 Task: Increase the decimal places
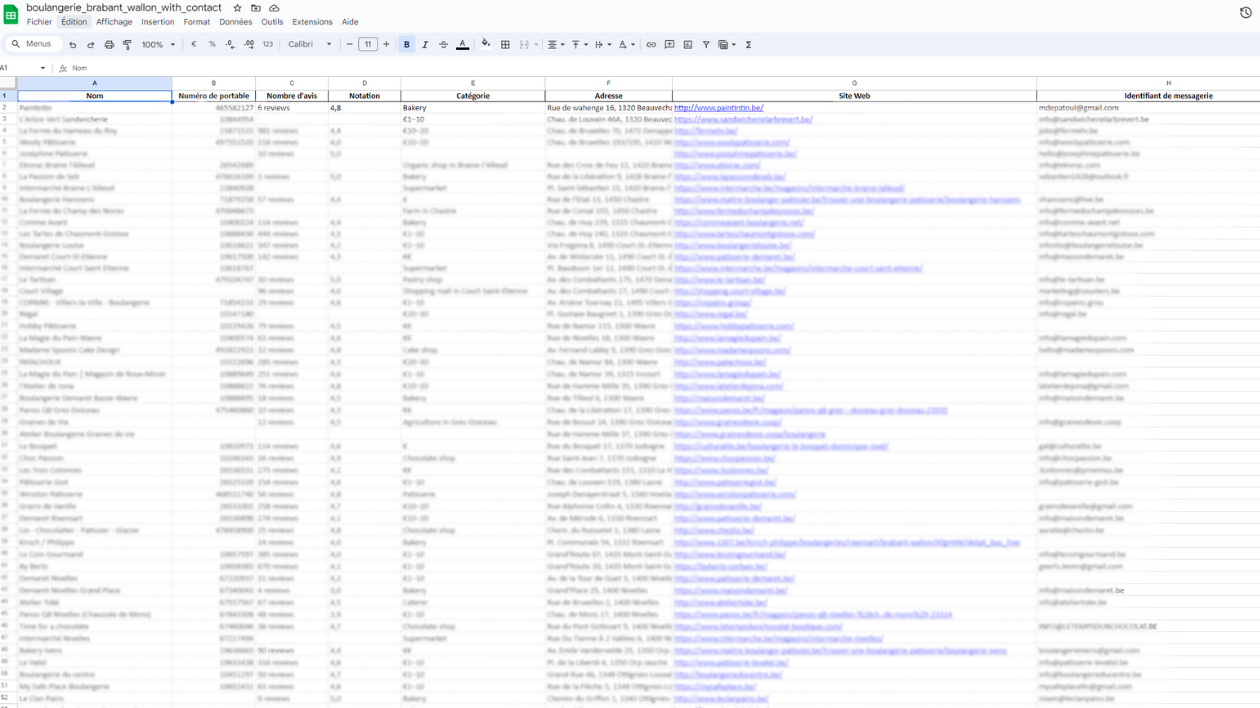[x=249, y=45]
